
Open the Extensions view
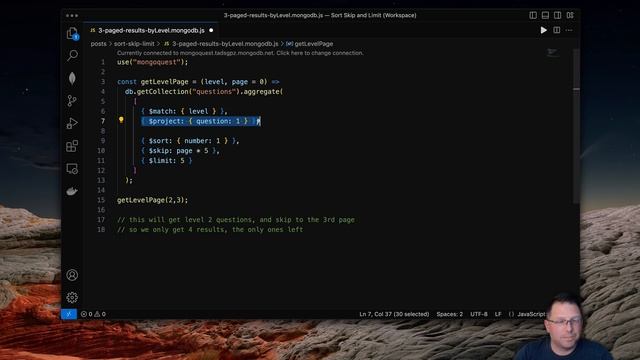(x=72, y=146)
